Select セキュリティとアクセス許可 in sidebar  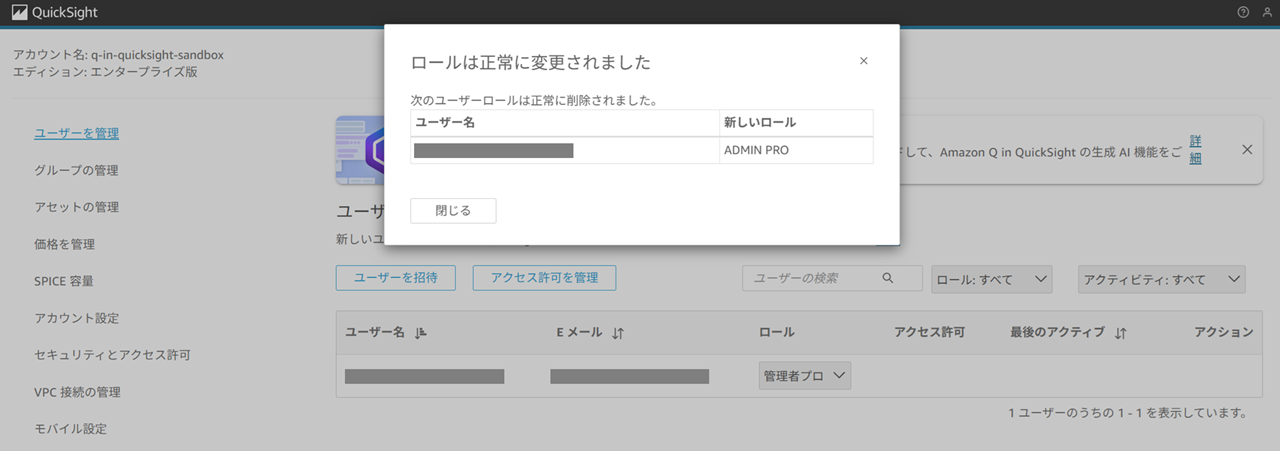pyautogui.click(x=112, y=355)
